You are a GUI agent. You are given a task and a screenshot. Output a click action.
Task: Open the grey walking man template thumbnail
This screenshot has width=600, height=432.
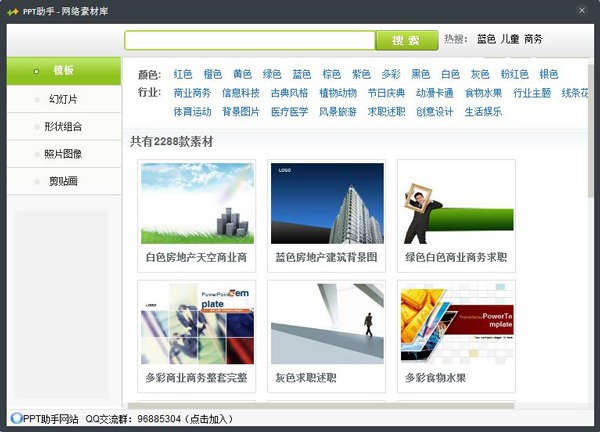[327, 324]
